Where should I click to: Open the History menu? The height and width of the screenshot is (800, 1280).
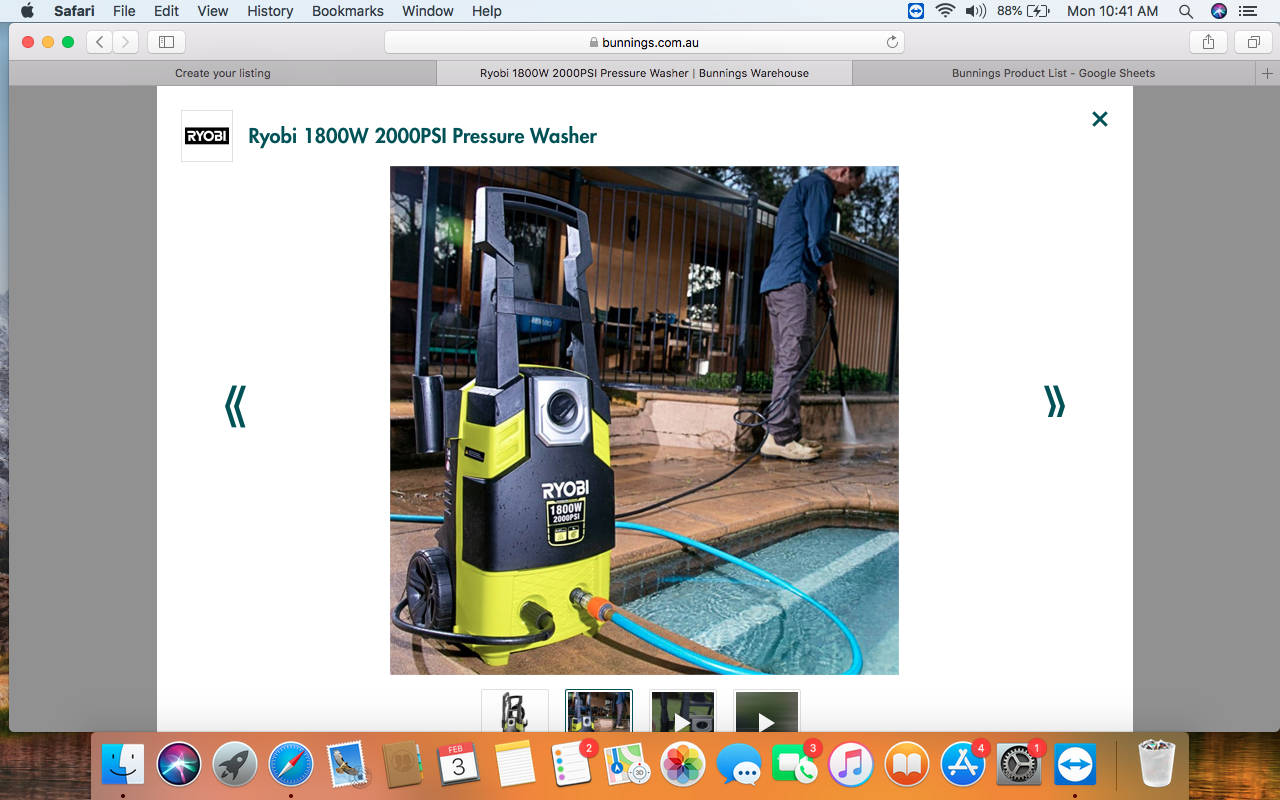coord(270,11)
